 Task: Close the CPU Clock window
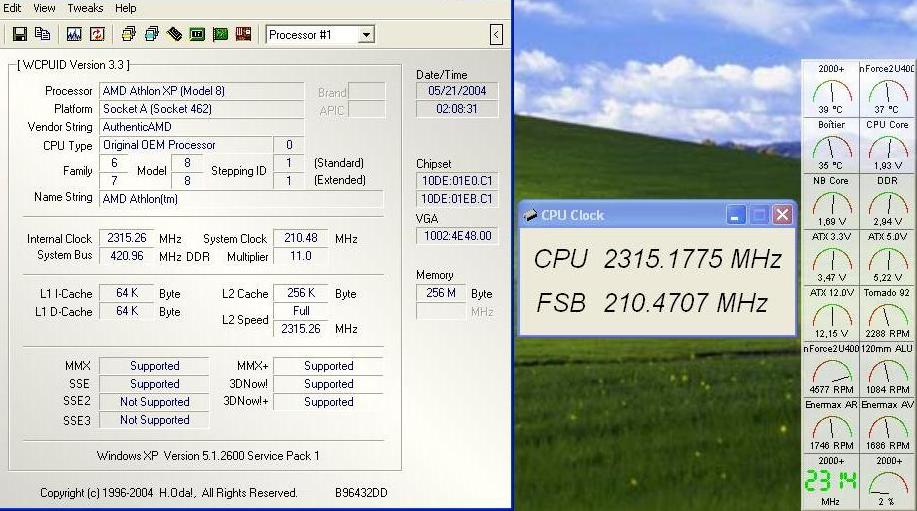pos(782,215)
